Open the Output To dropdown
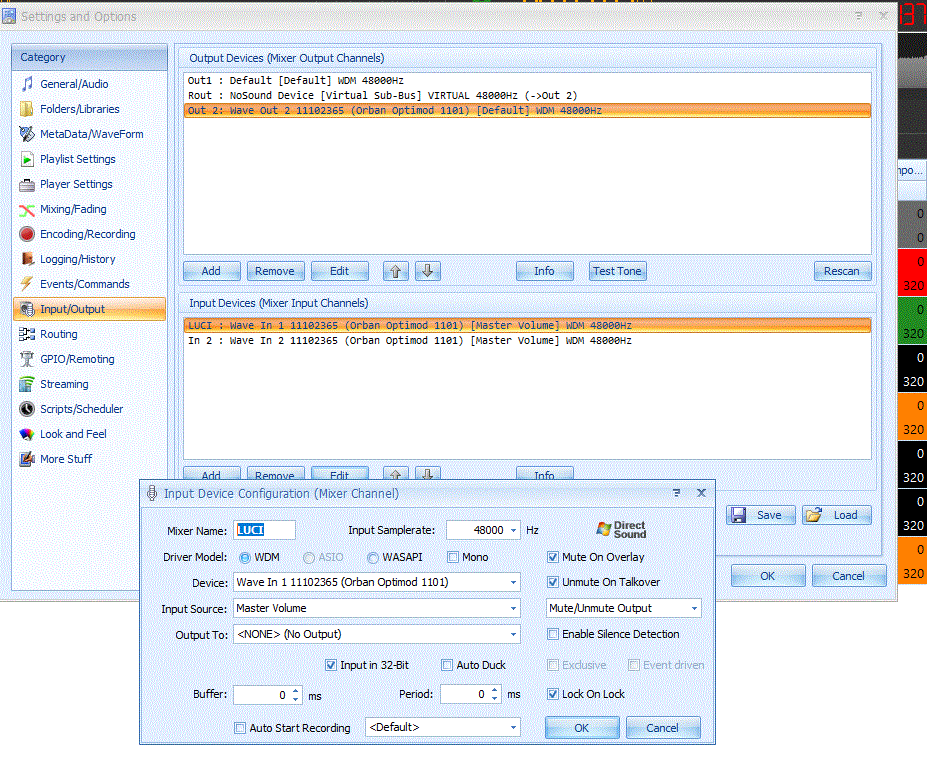Screen dimensions: 927x761 [x=513, y=634]
